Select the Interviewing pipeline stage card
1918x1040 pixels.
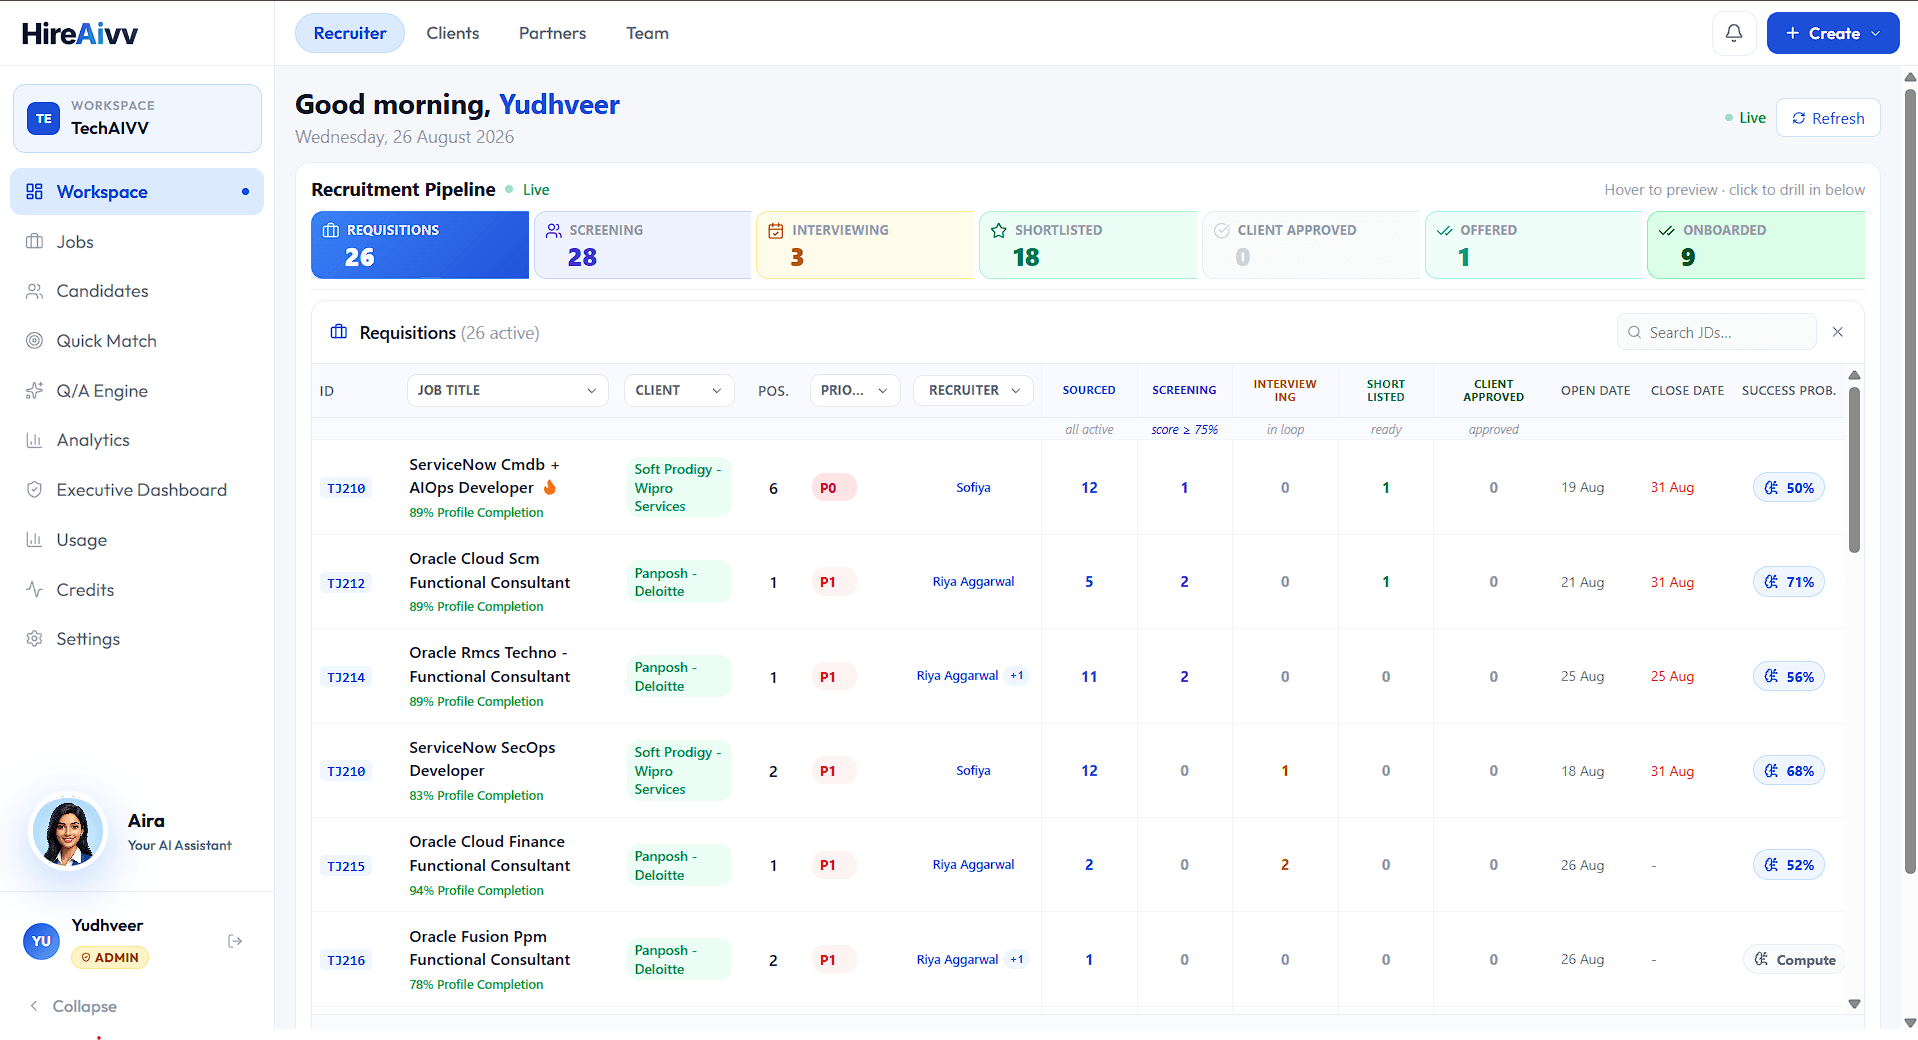(865, 245)
